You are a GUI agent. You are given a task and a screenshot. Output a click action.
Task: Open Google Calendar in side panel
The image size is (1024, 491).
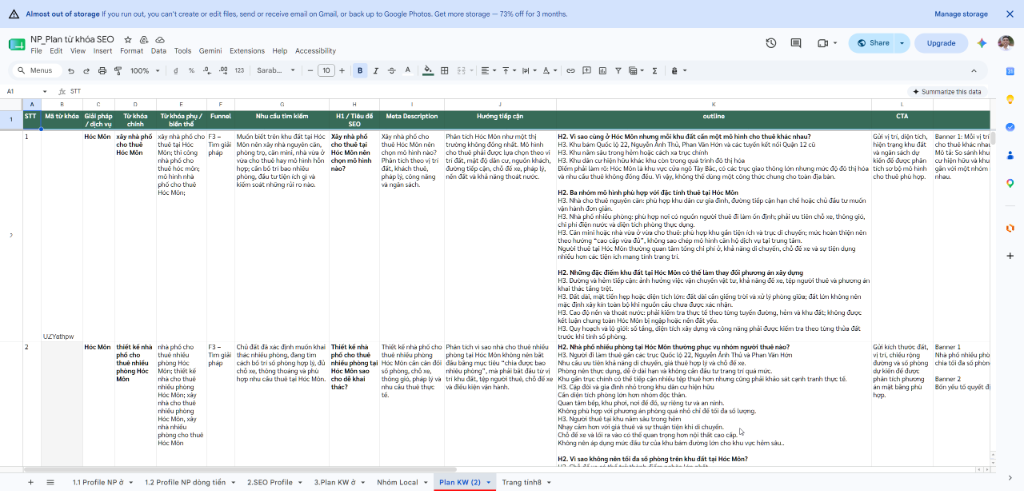(x=1010, y=71)
